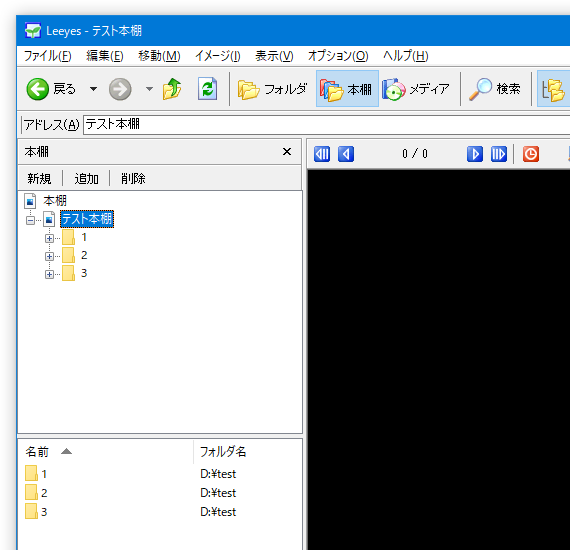Close the 本棚 side panel
This screenshot has height=550, width=570.
coord(287,152)
